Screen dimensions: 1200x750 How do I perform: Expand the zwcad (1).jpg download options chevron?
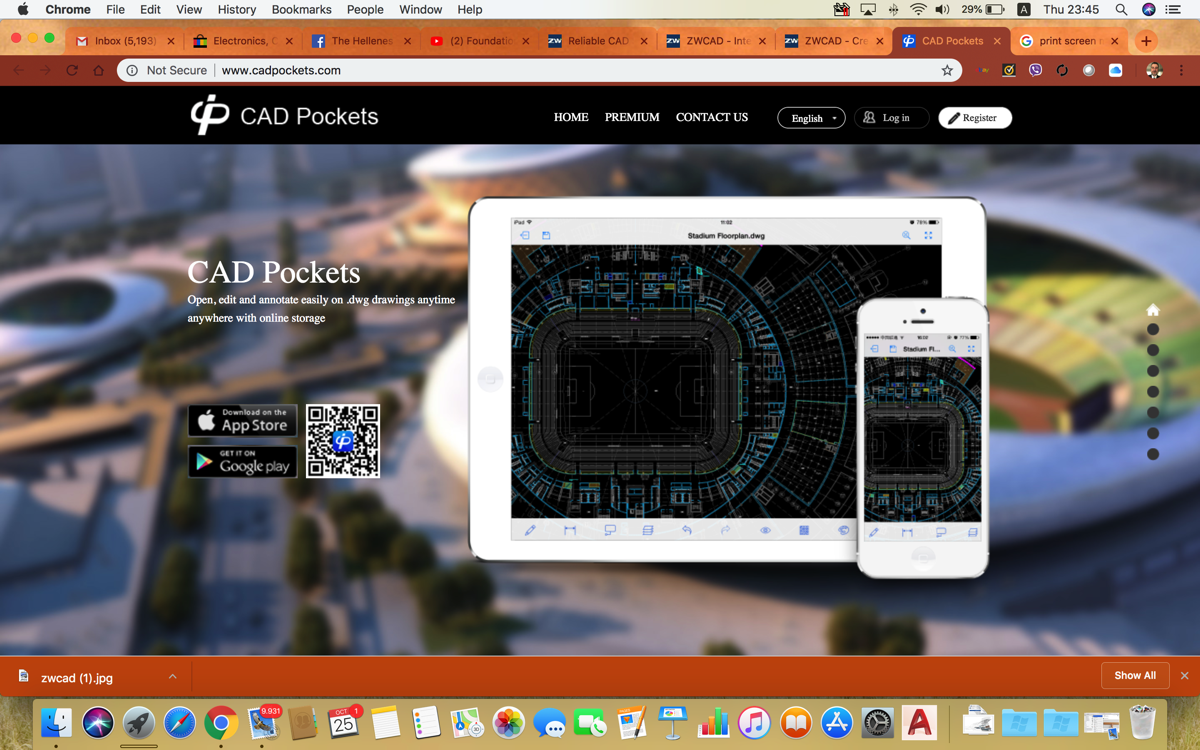click(173, 677)
